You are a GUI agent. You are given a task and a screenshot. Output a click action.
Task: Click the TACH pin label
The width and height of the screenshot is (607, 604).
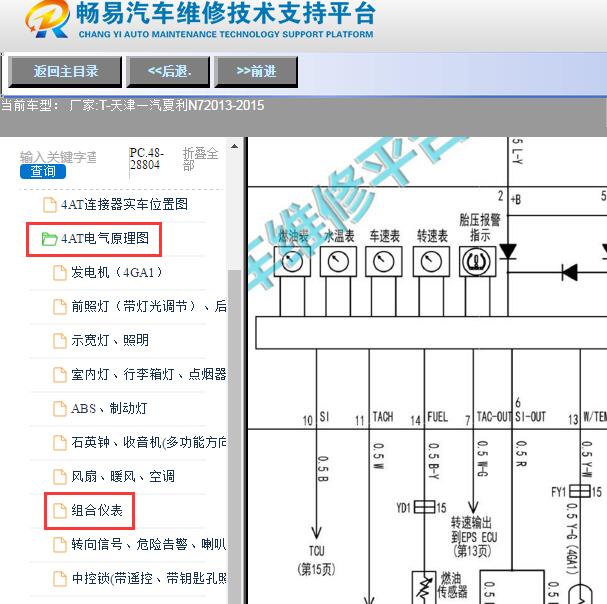click(x=382, y=417)
